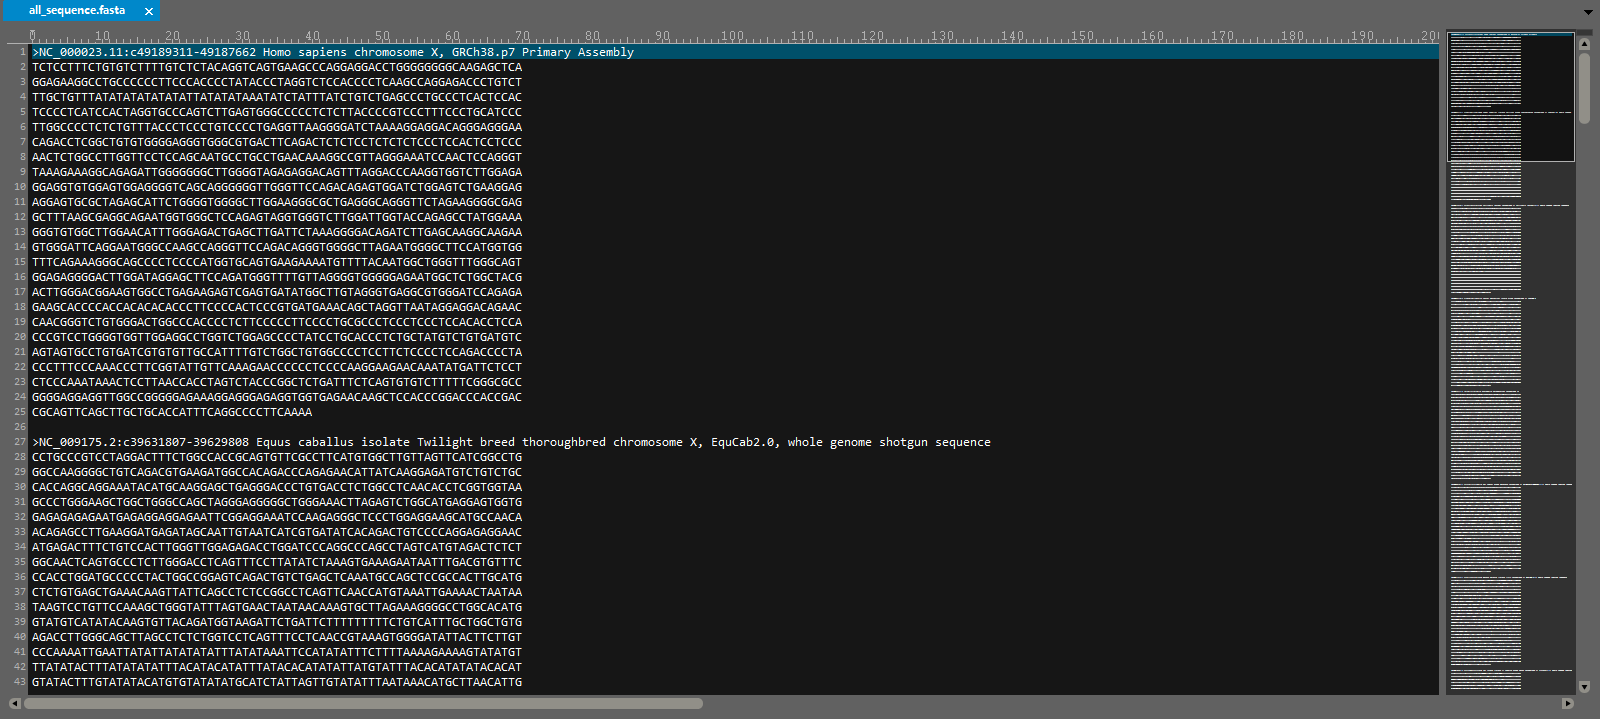Click sequence line starting CAACGGGTCTGTGGGACTGG
The height and width of the screenshot is (719, 1600).
pos(277,322)
